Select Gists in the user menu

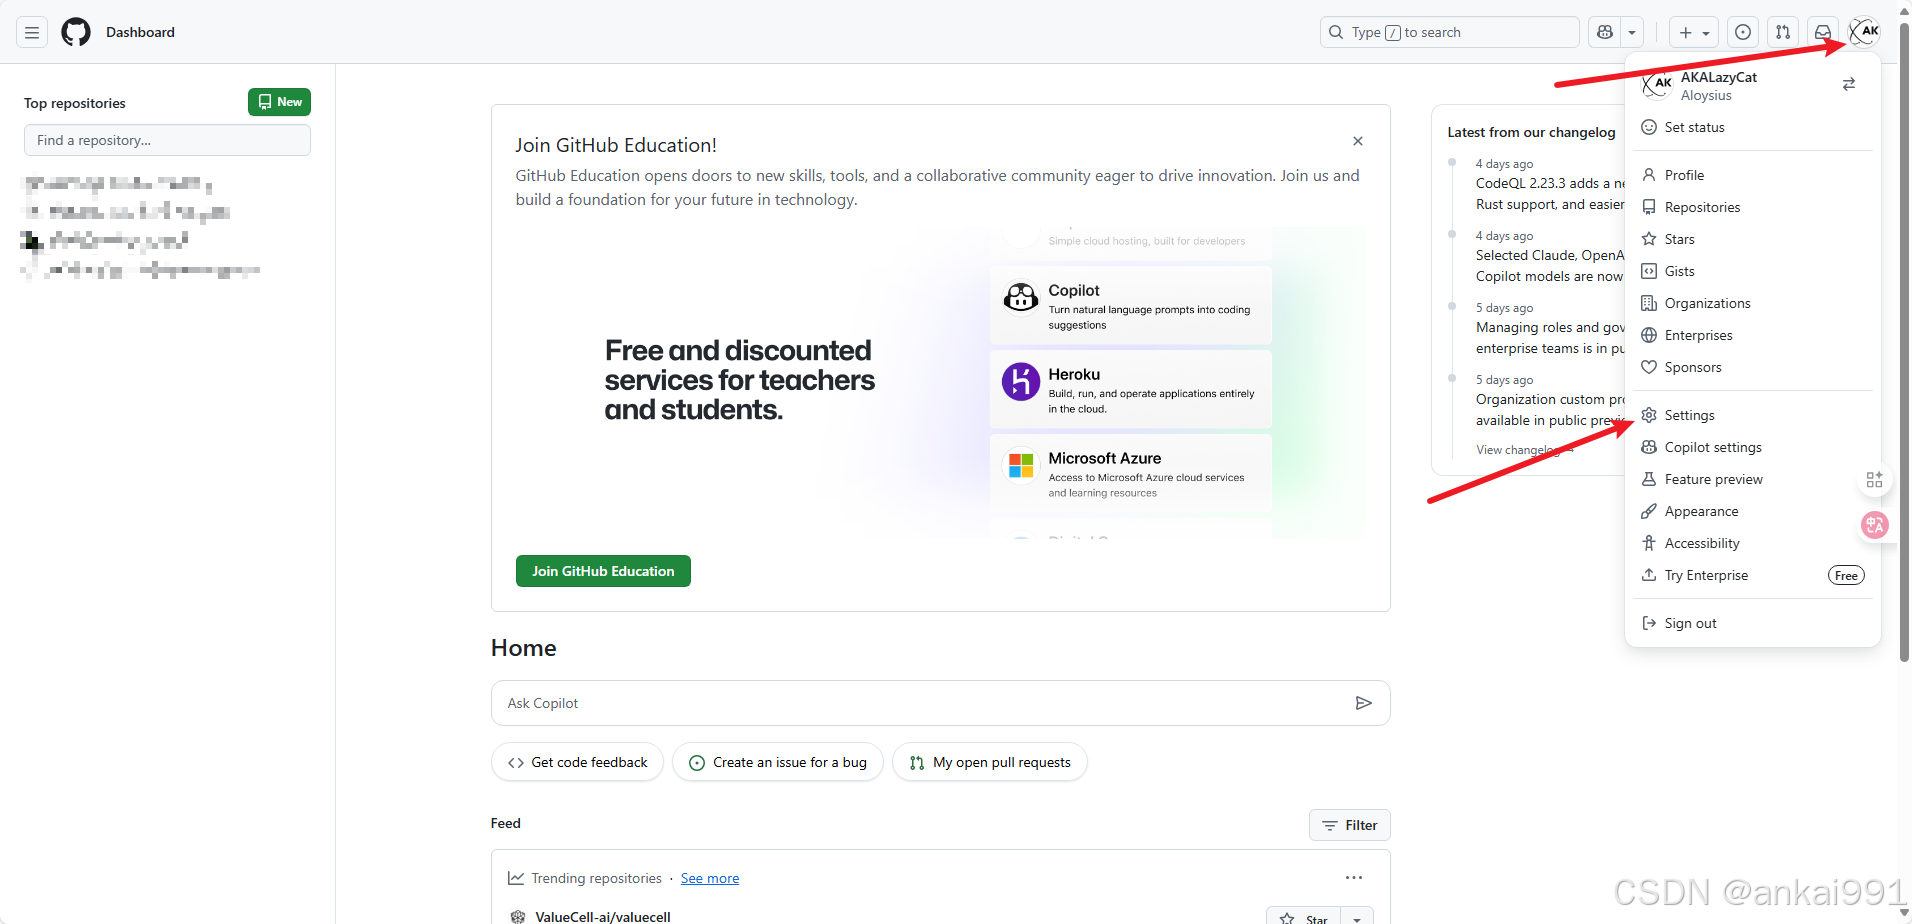click(x=1753, y=271)
